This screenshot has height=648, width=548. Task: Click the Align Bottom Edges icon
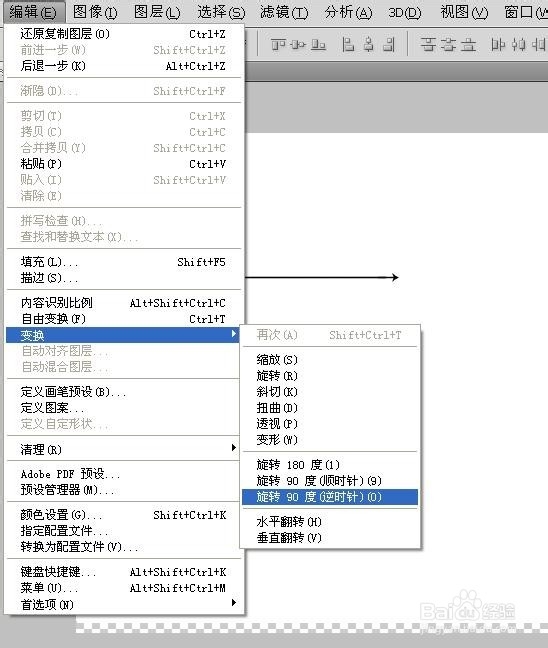[x=318, y=44]
